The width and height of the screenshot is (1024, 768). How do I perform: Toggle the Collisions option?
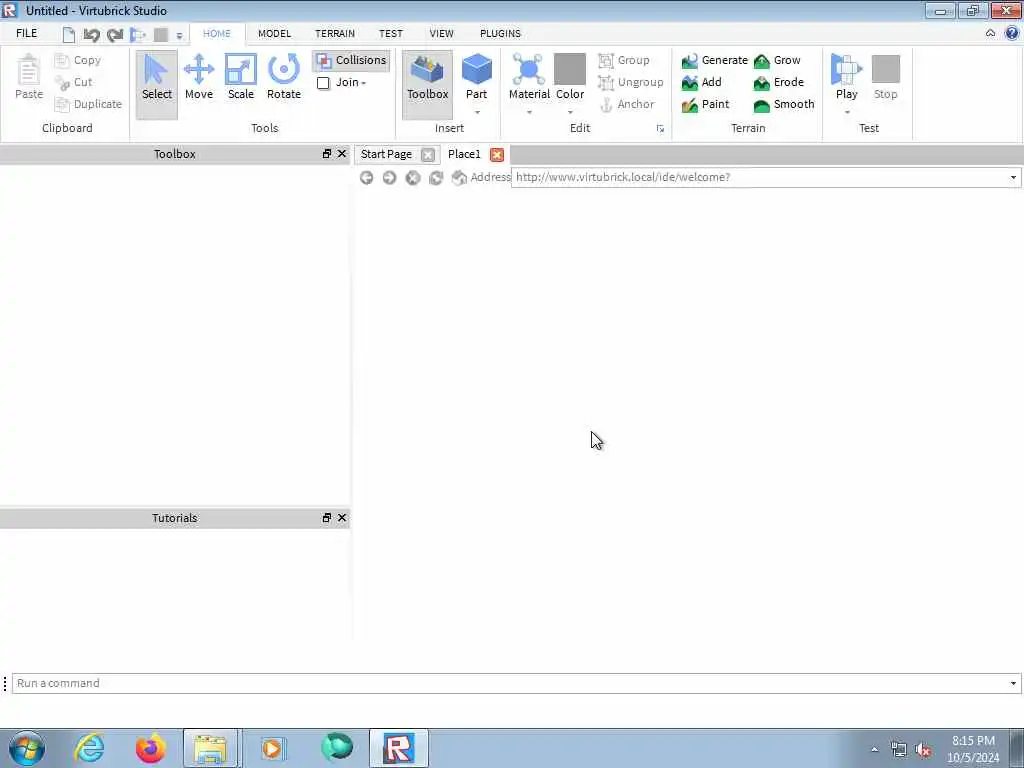tap(351, 60)
